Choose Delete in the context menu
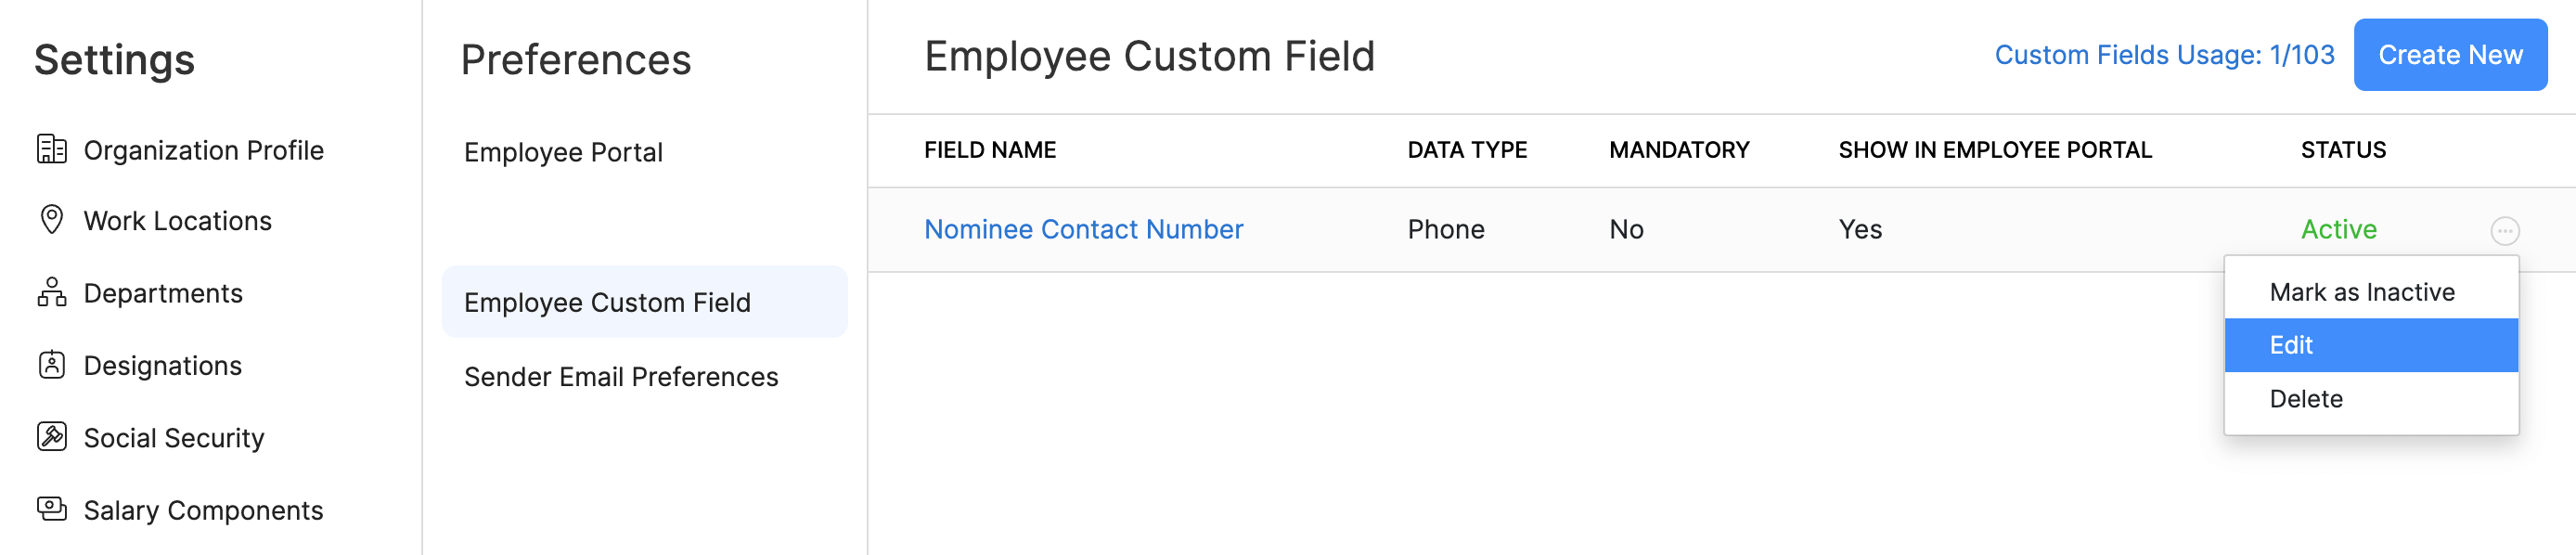2576x555 pixels. point(2306,399)
